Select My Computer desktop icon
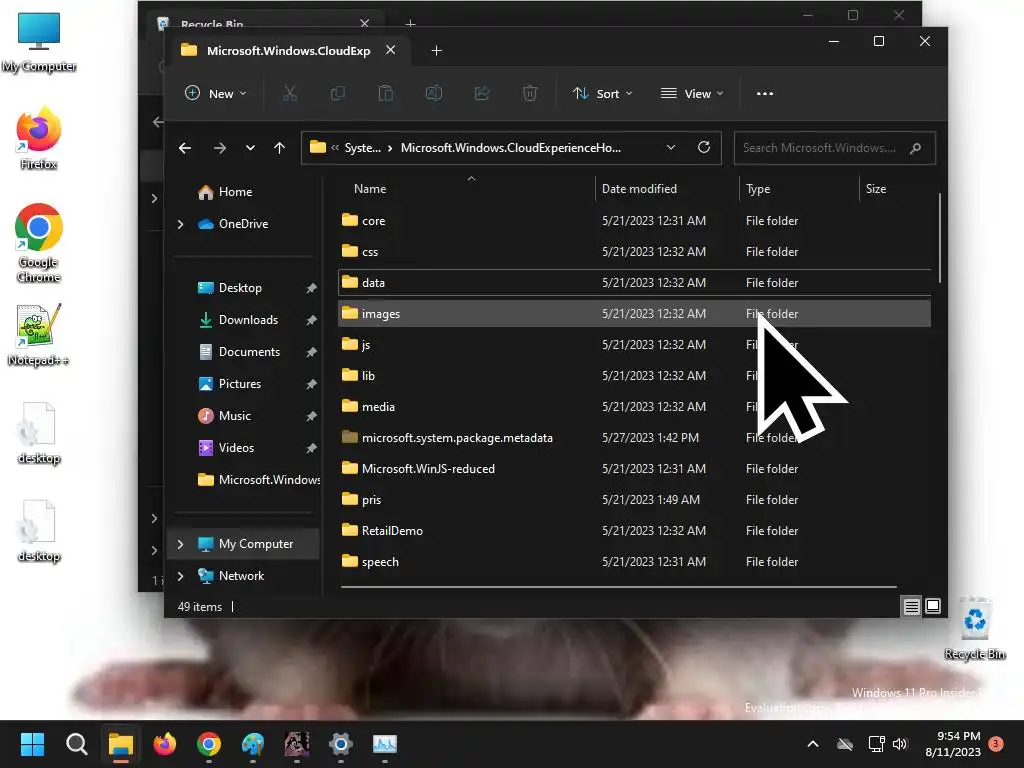 coord(39,42)
